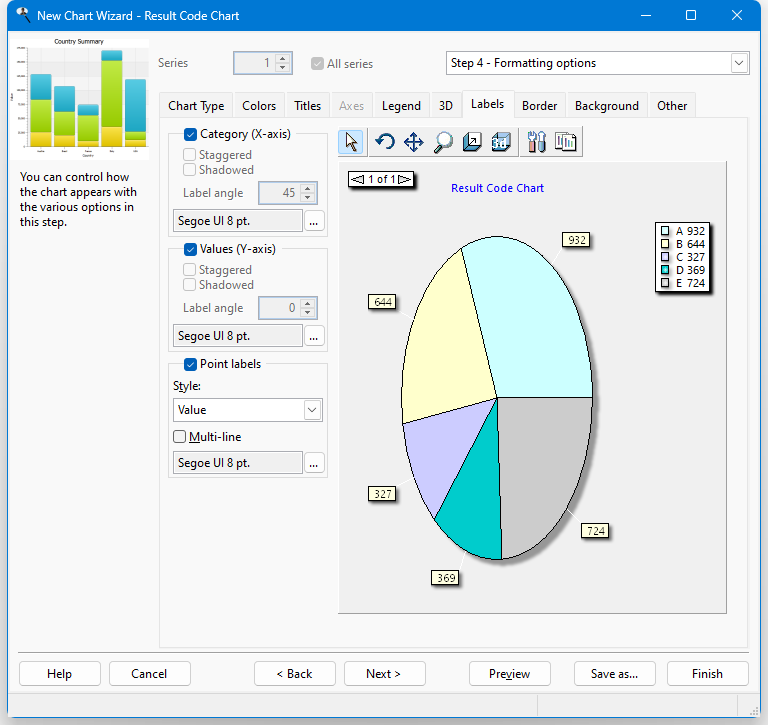This screenshot has width=768, height=725.
Task: Click the 644 pie label
Action: [x=382, y=302]
